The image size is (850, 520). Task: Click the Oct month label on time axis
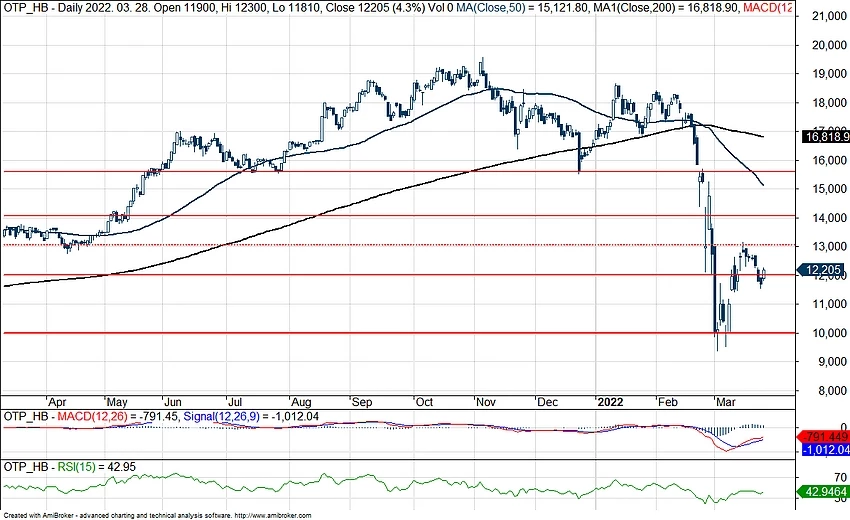(424, 402)
